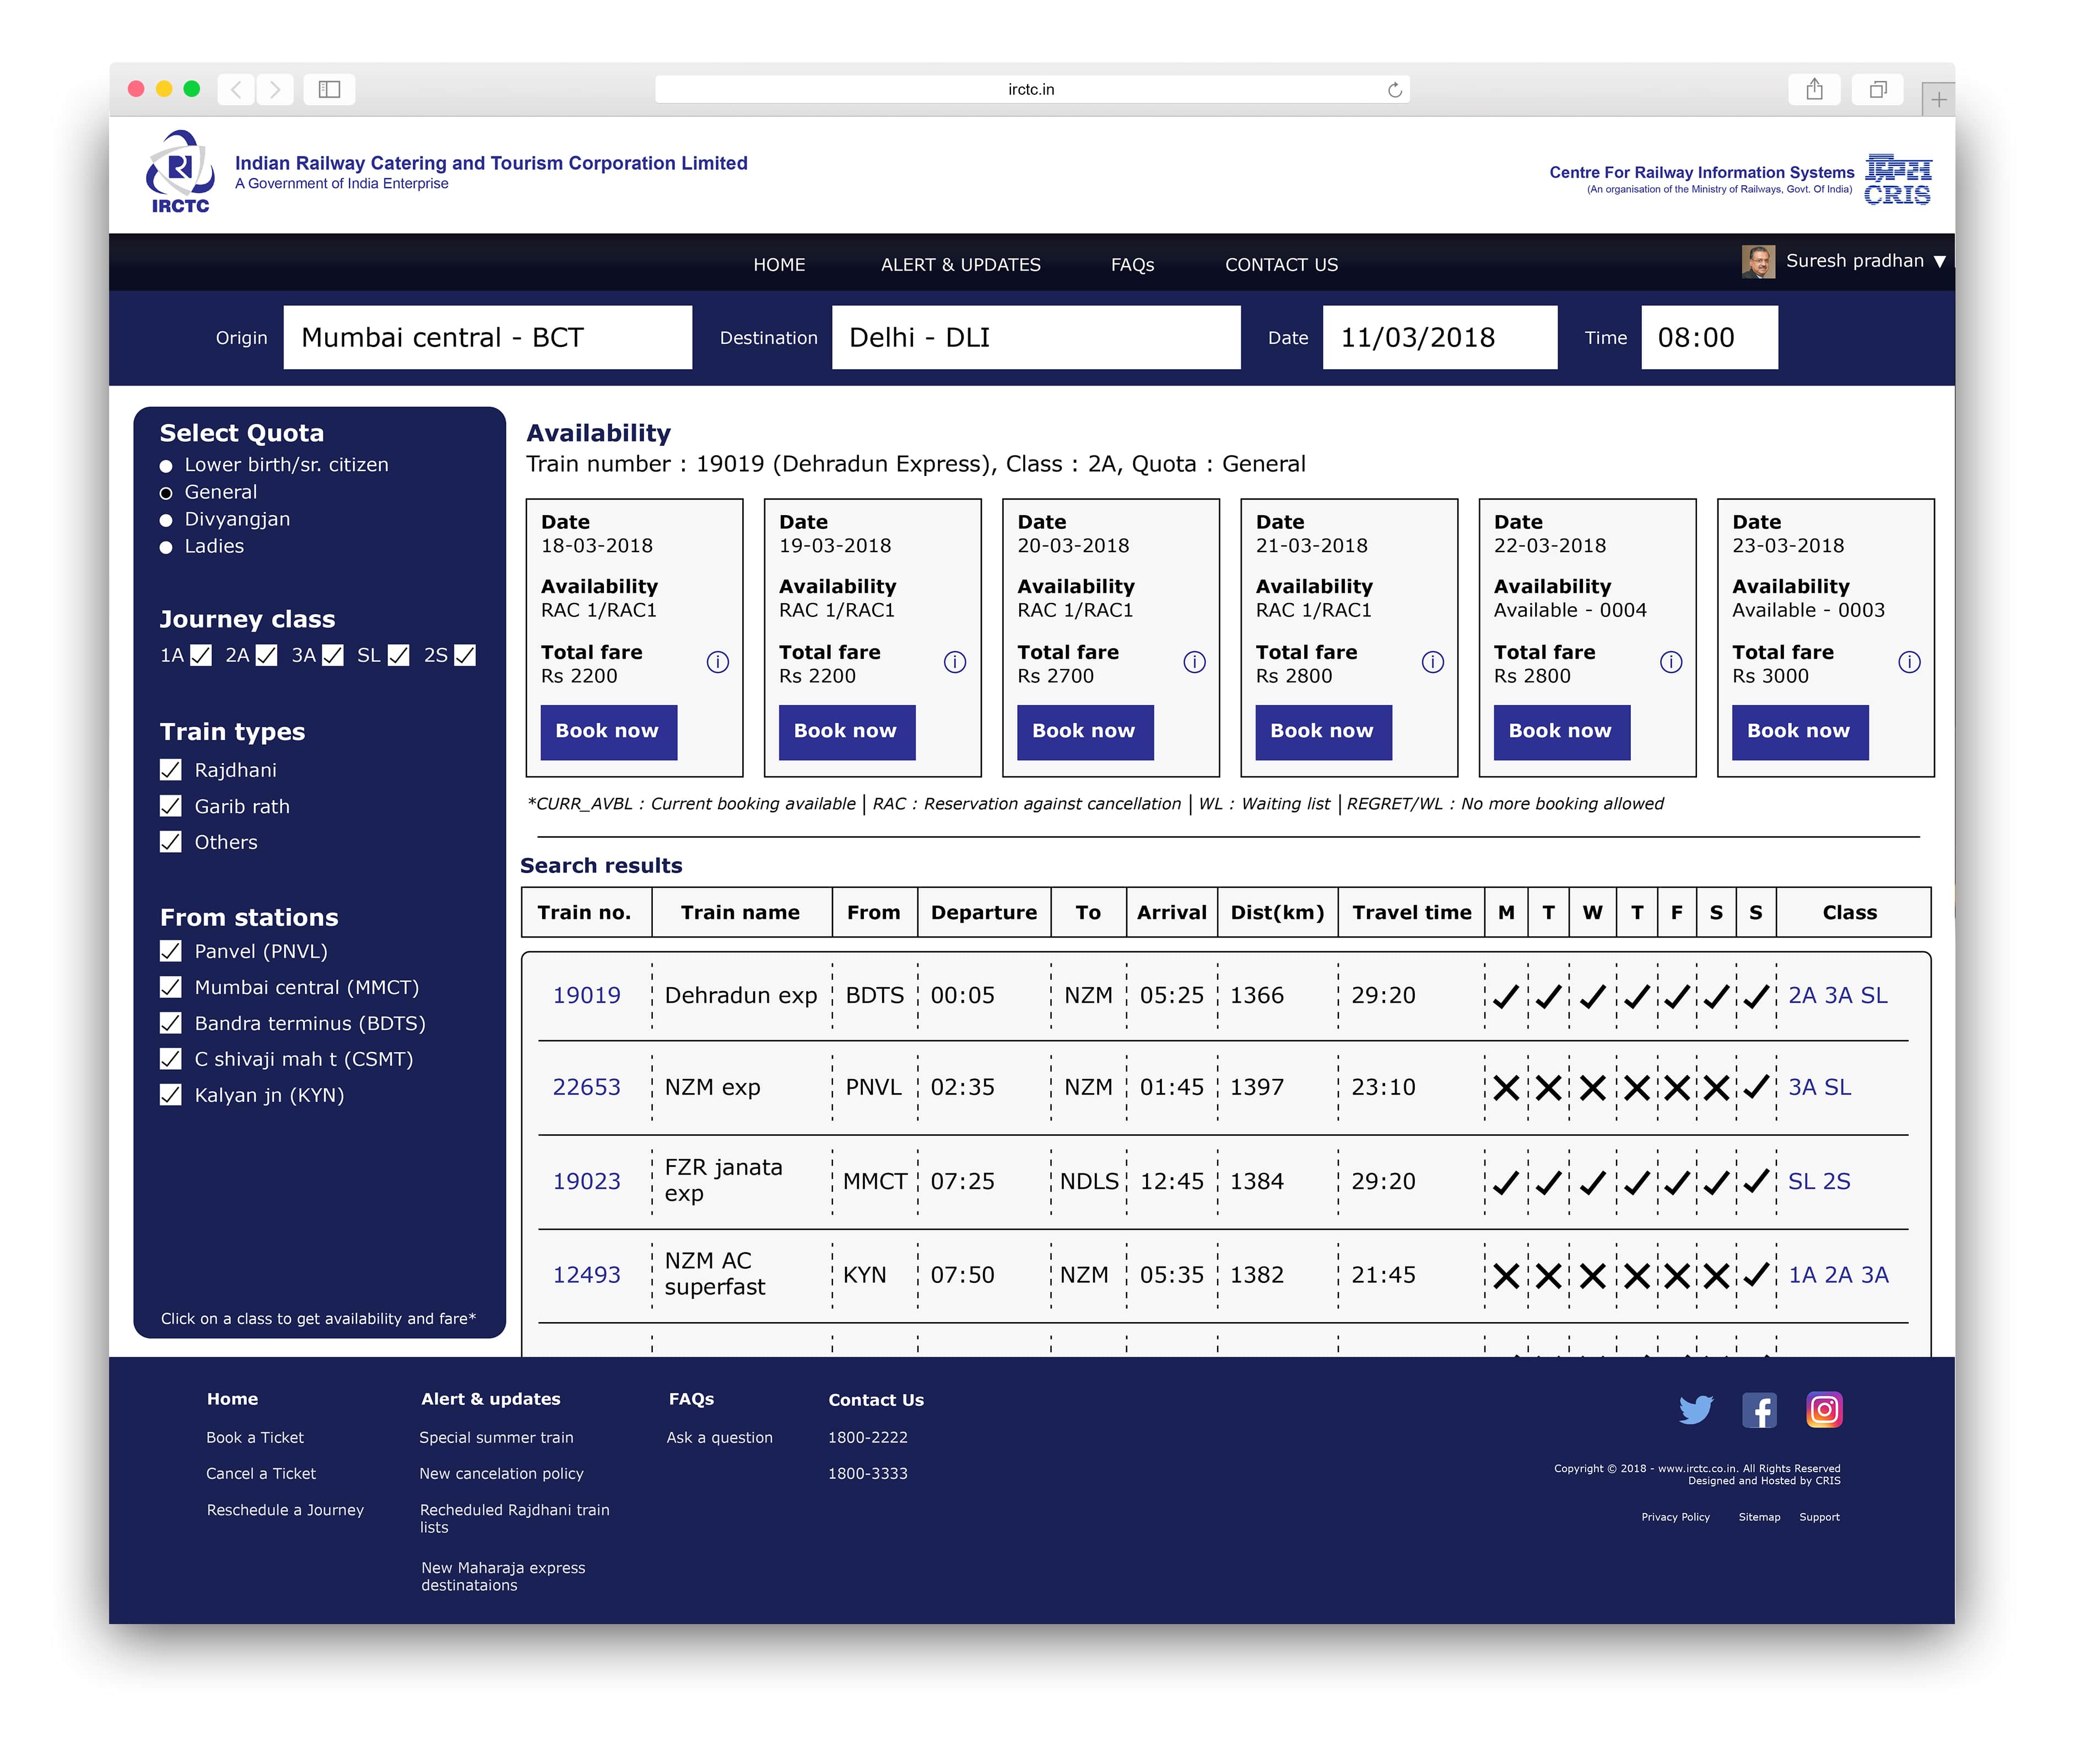Click the browser share icon

click(1814, 90)
